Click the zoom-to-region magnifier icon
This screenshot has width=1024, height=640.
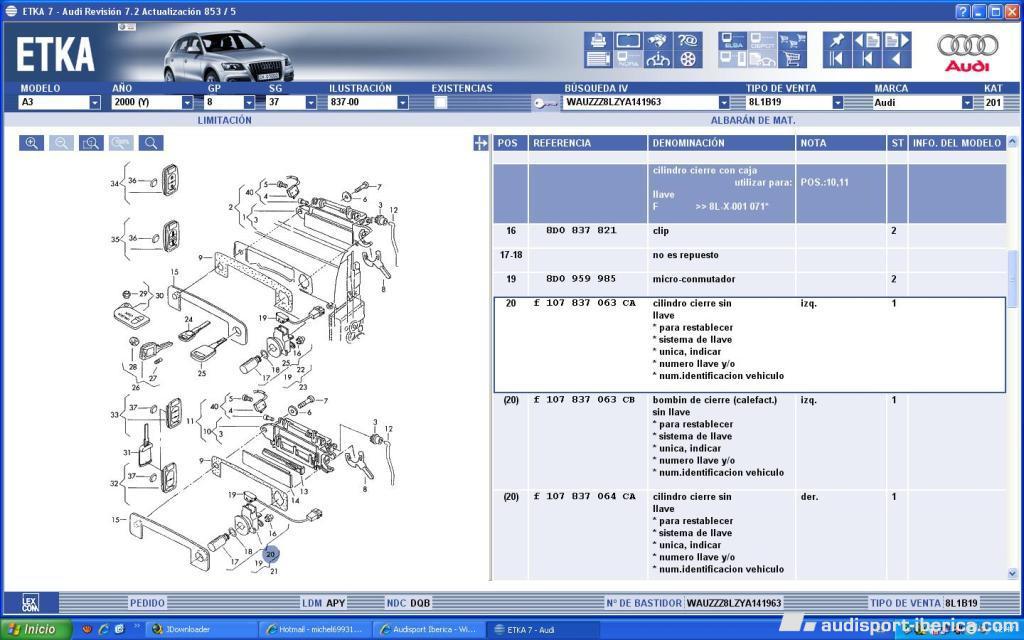(91, 143)
